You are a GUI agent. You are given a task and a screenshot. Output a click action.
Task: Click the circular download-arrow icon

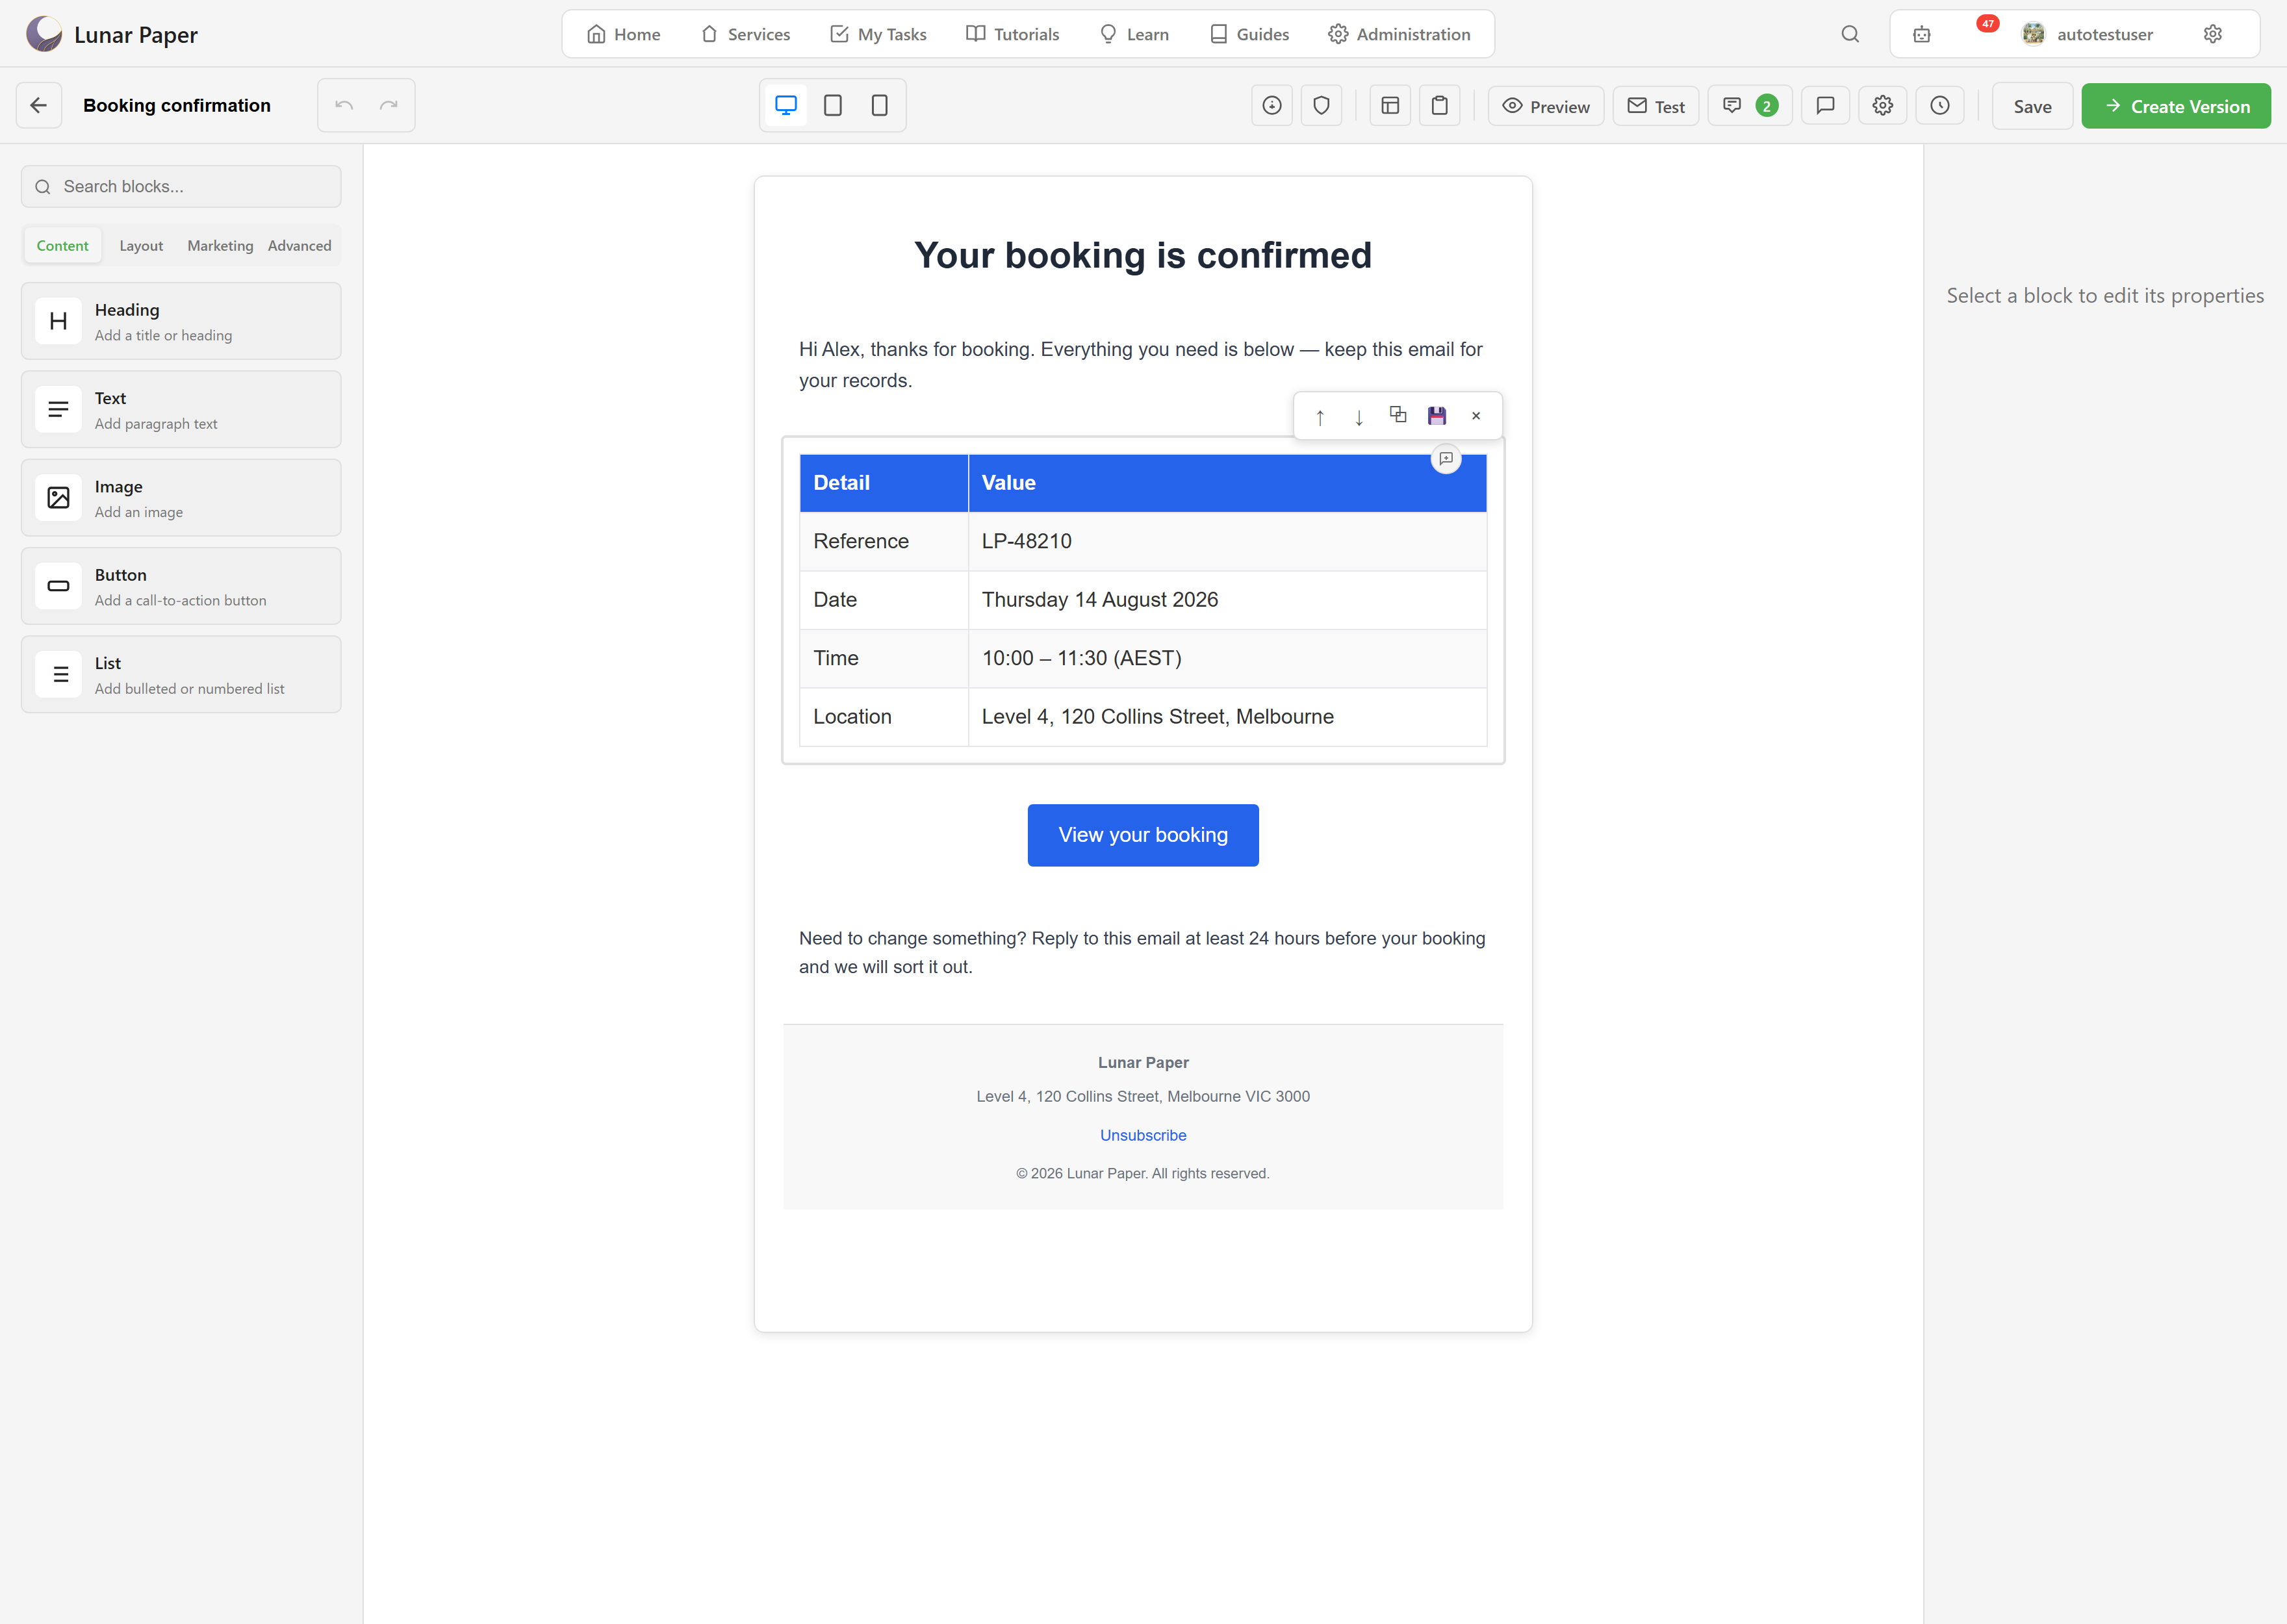pyautogui.click(x=1272, y=106)
